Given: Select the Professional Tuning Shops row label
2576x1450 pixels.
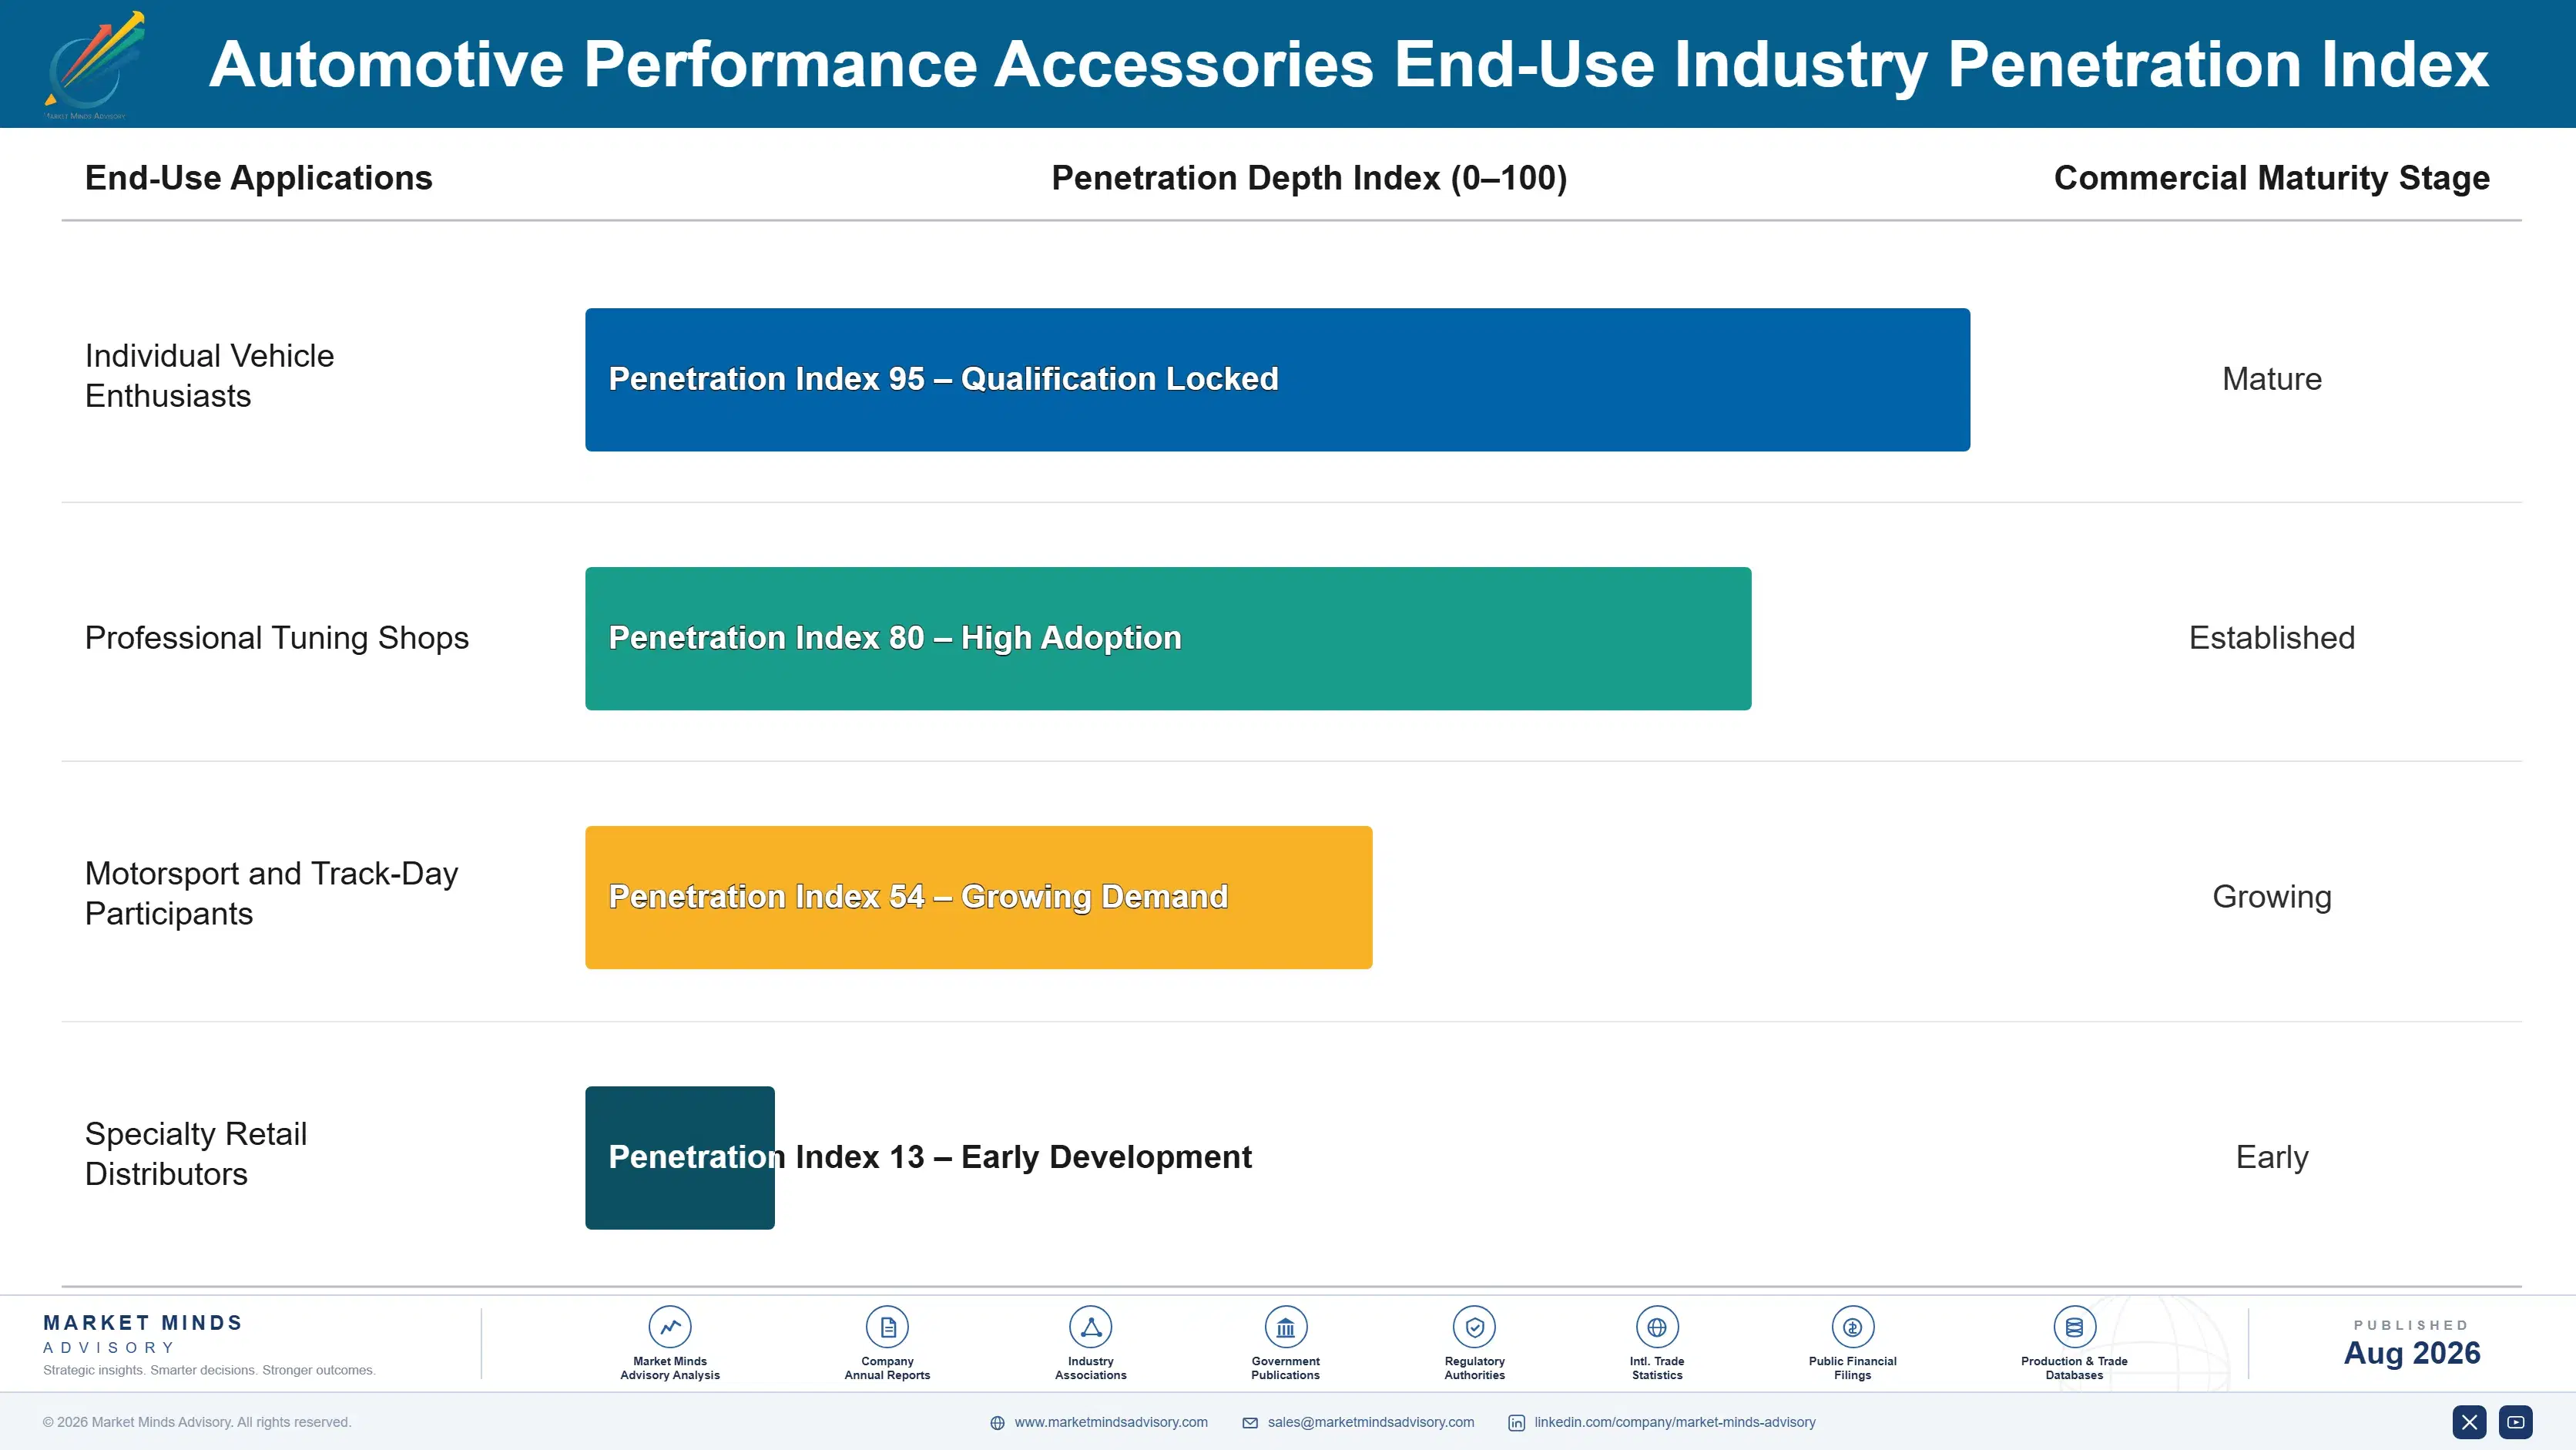Looking at the screenshot, I should coord(276,638).
